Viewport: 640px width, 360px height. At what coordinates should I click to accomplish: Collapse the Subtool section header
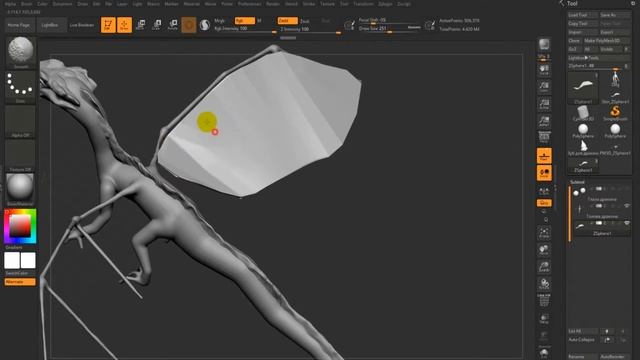577,182
